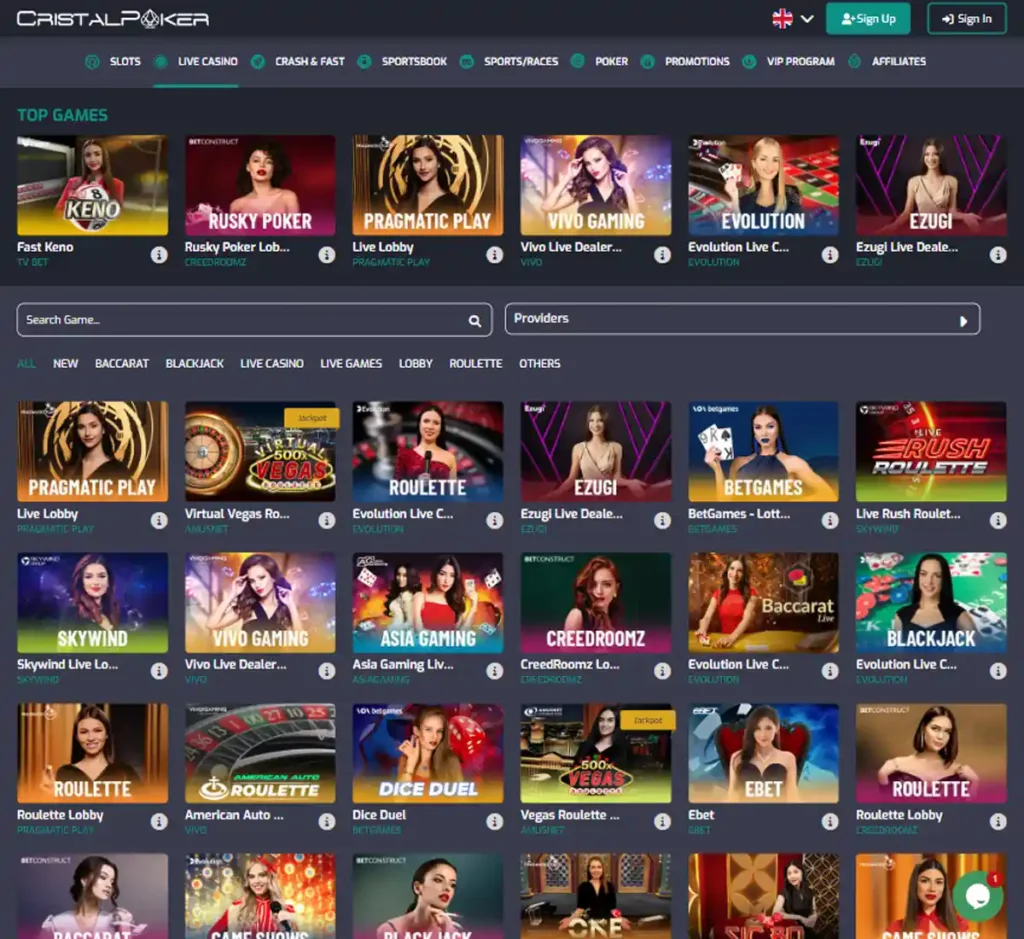Show info for Fast Keno
1024x939 pixels.
[159, 255]
